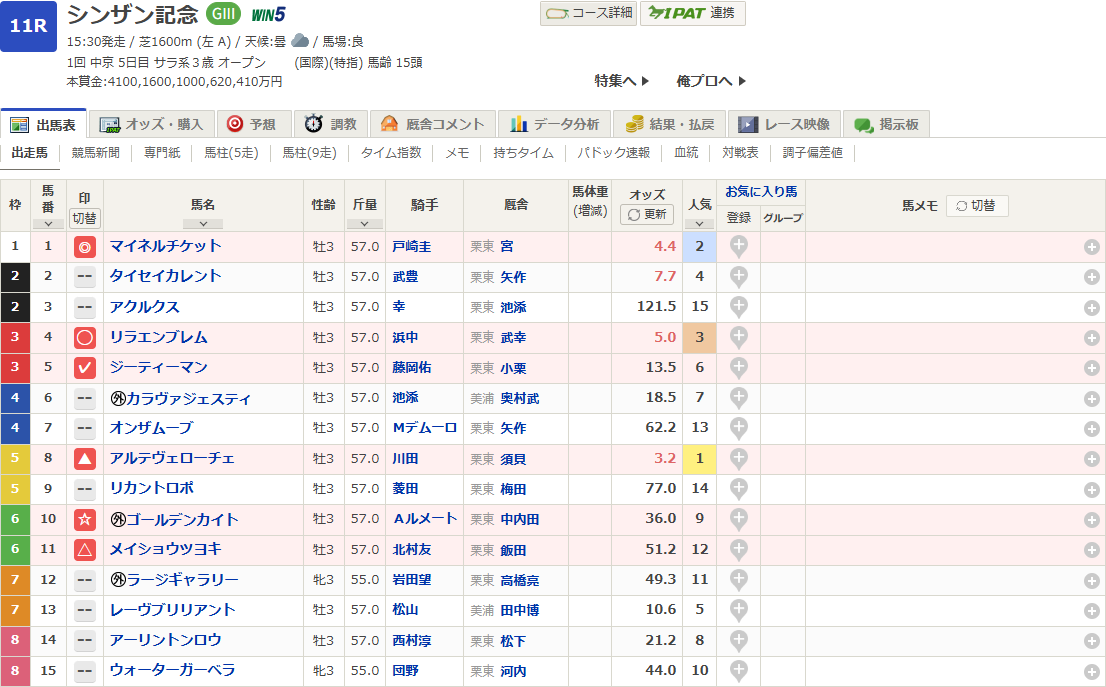
Task: Toggle the 馬メモ 切替 button
Action: [x=976, y=206]
